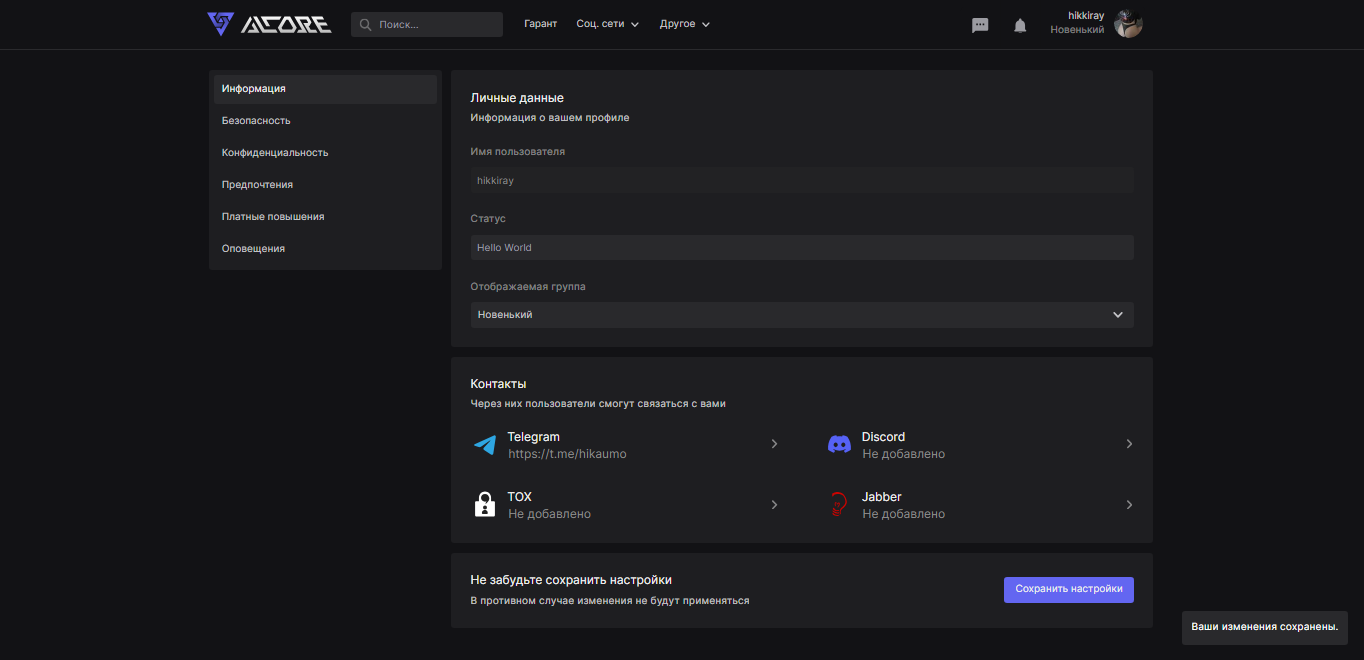Go to Платные повышения section
Screen dimensions: 1364x660
click(273, 217)
